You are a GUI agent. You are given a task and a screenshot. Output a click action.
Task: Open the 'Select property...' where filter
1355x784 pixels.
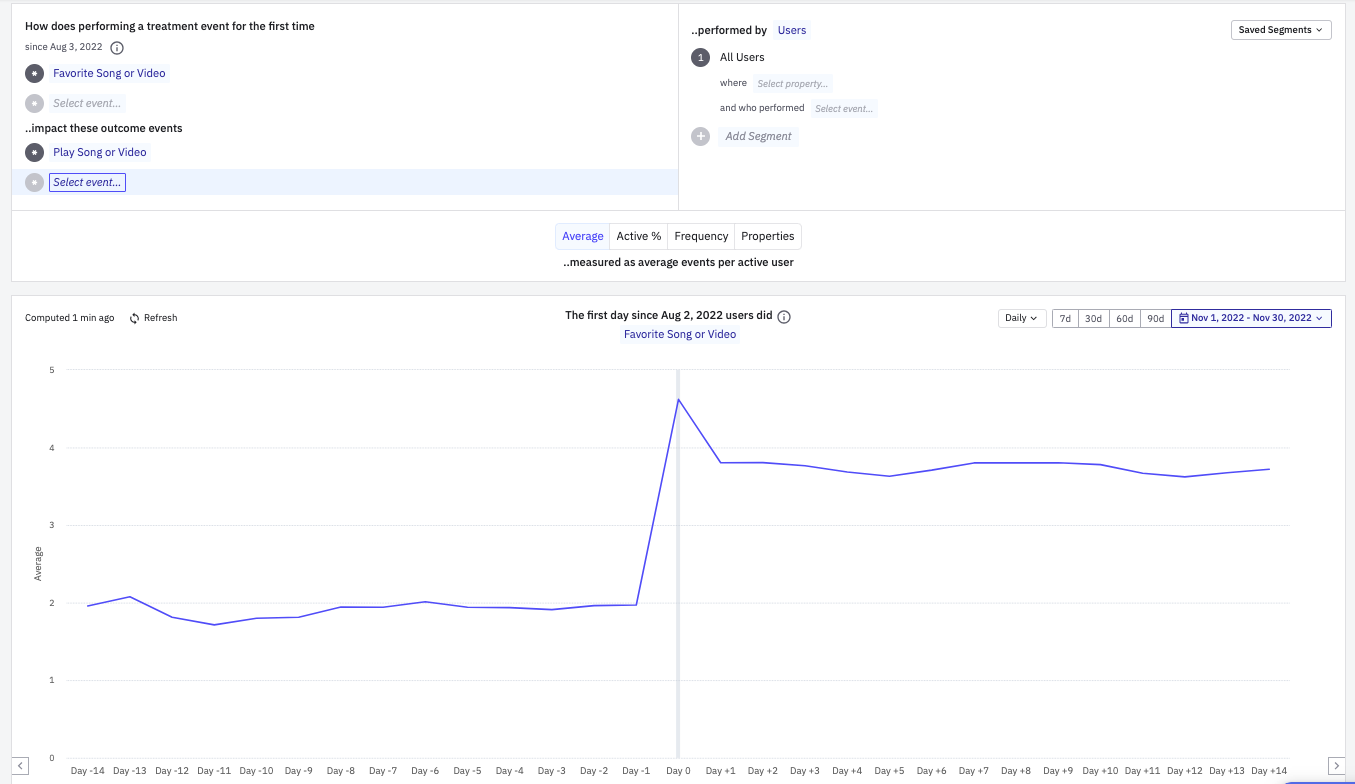pyautogui.click(x=792, y=84)
